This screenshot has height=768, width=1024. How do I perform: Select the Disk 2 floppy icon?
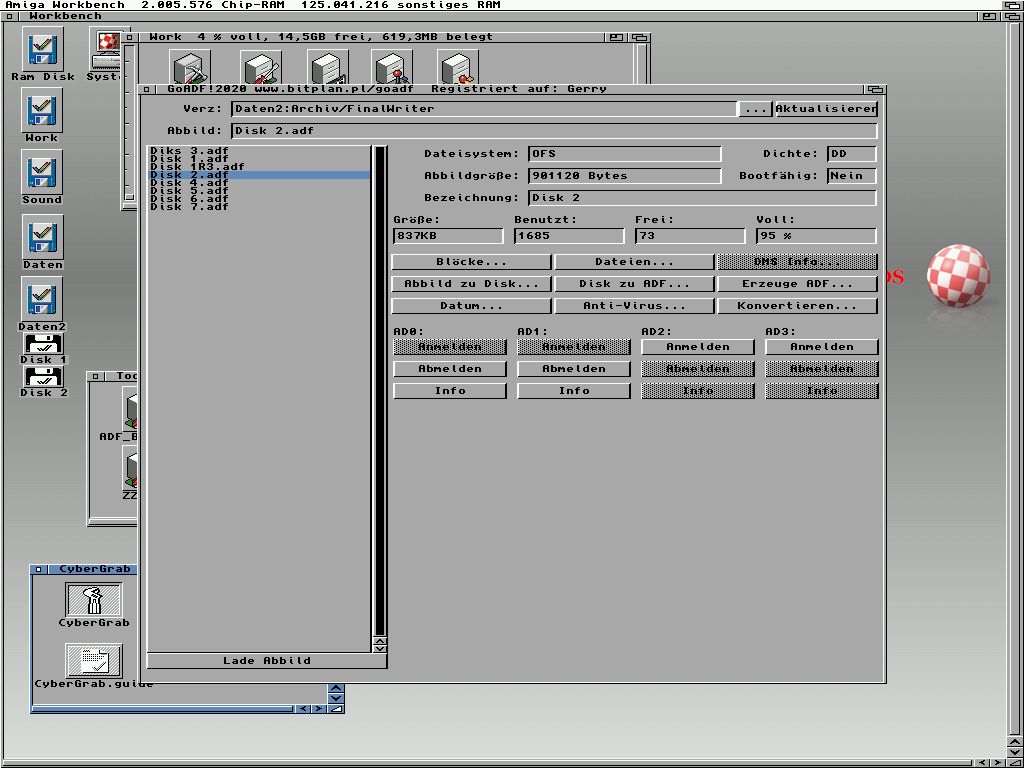point(44,377)
